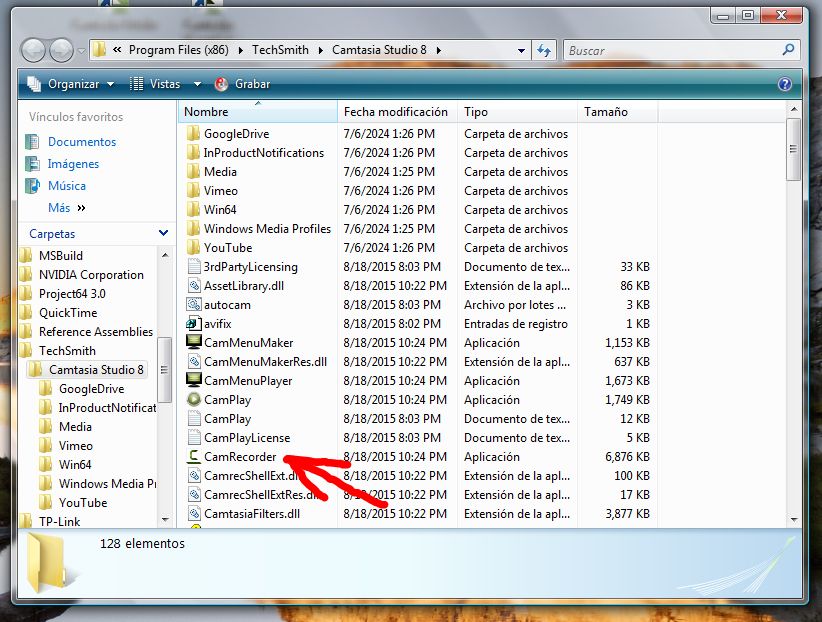Expand breadcrumb arrow after Camtasia Studio 8
Image resolution: width=822 pixels, height=622 pixels.
coord(438,50)
